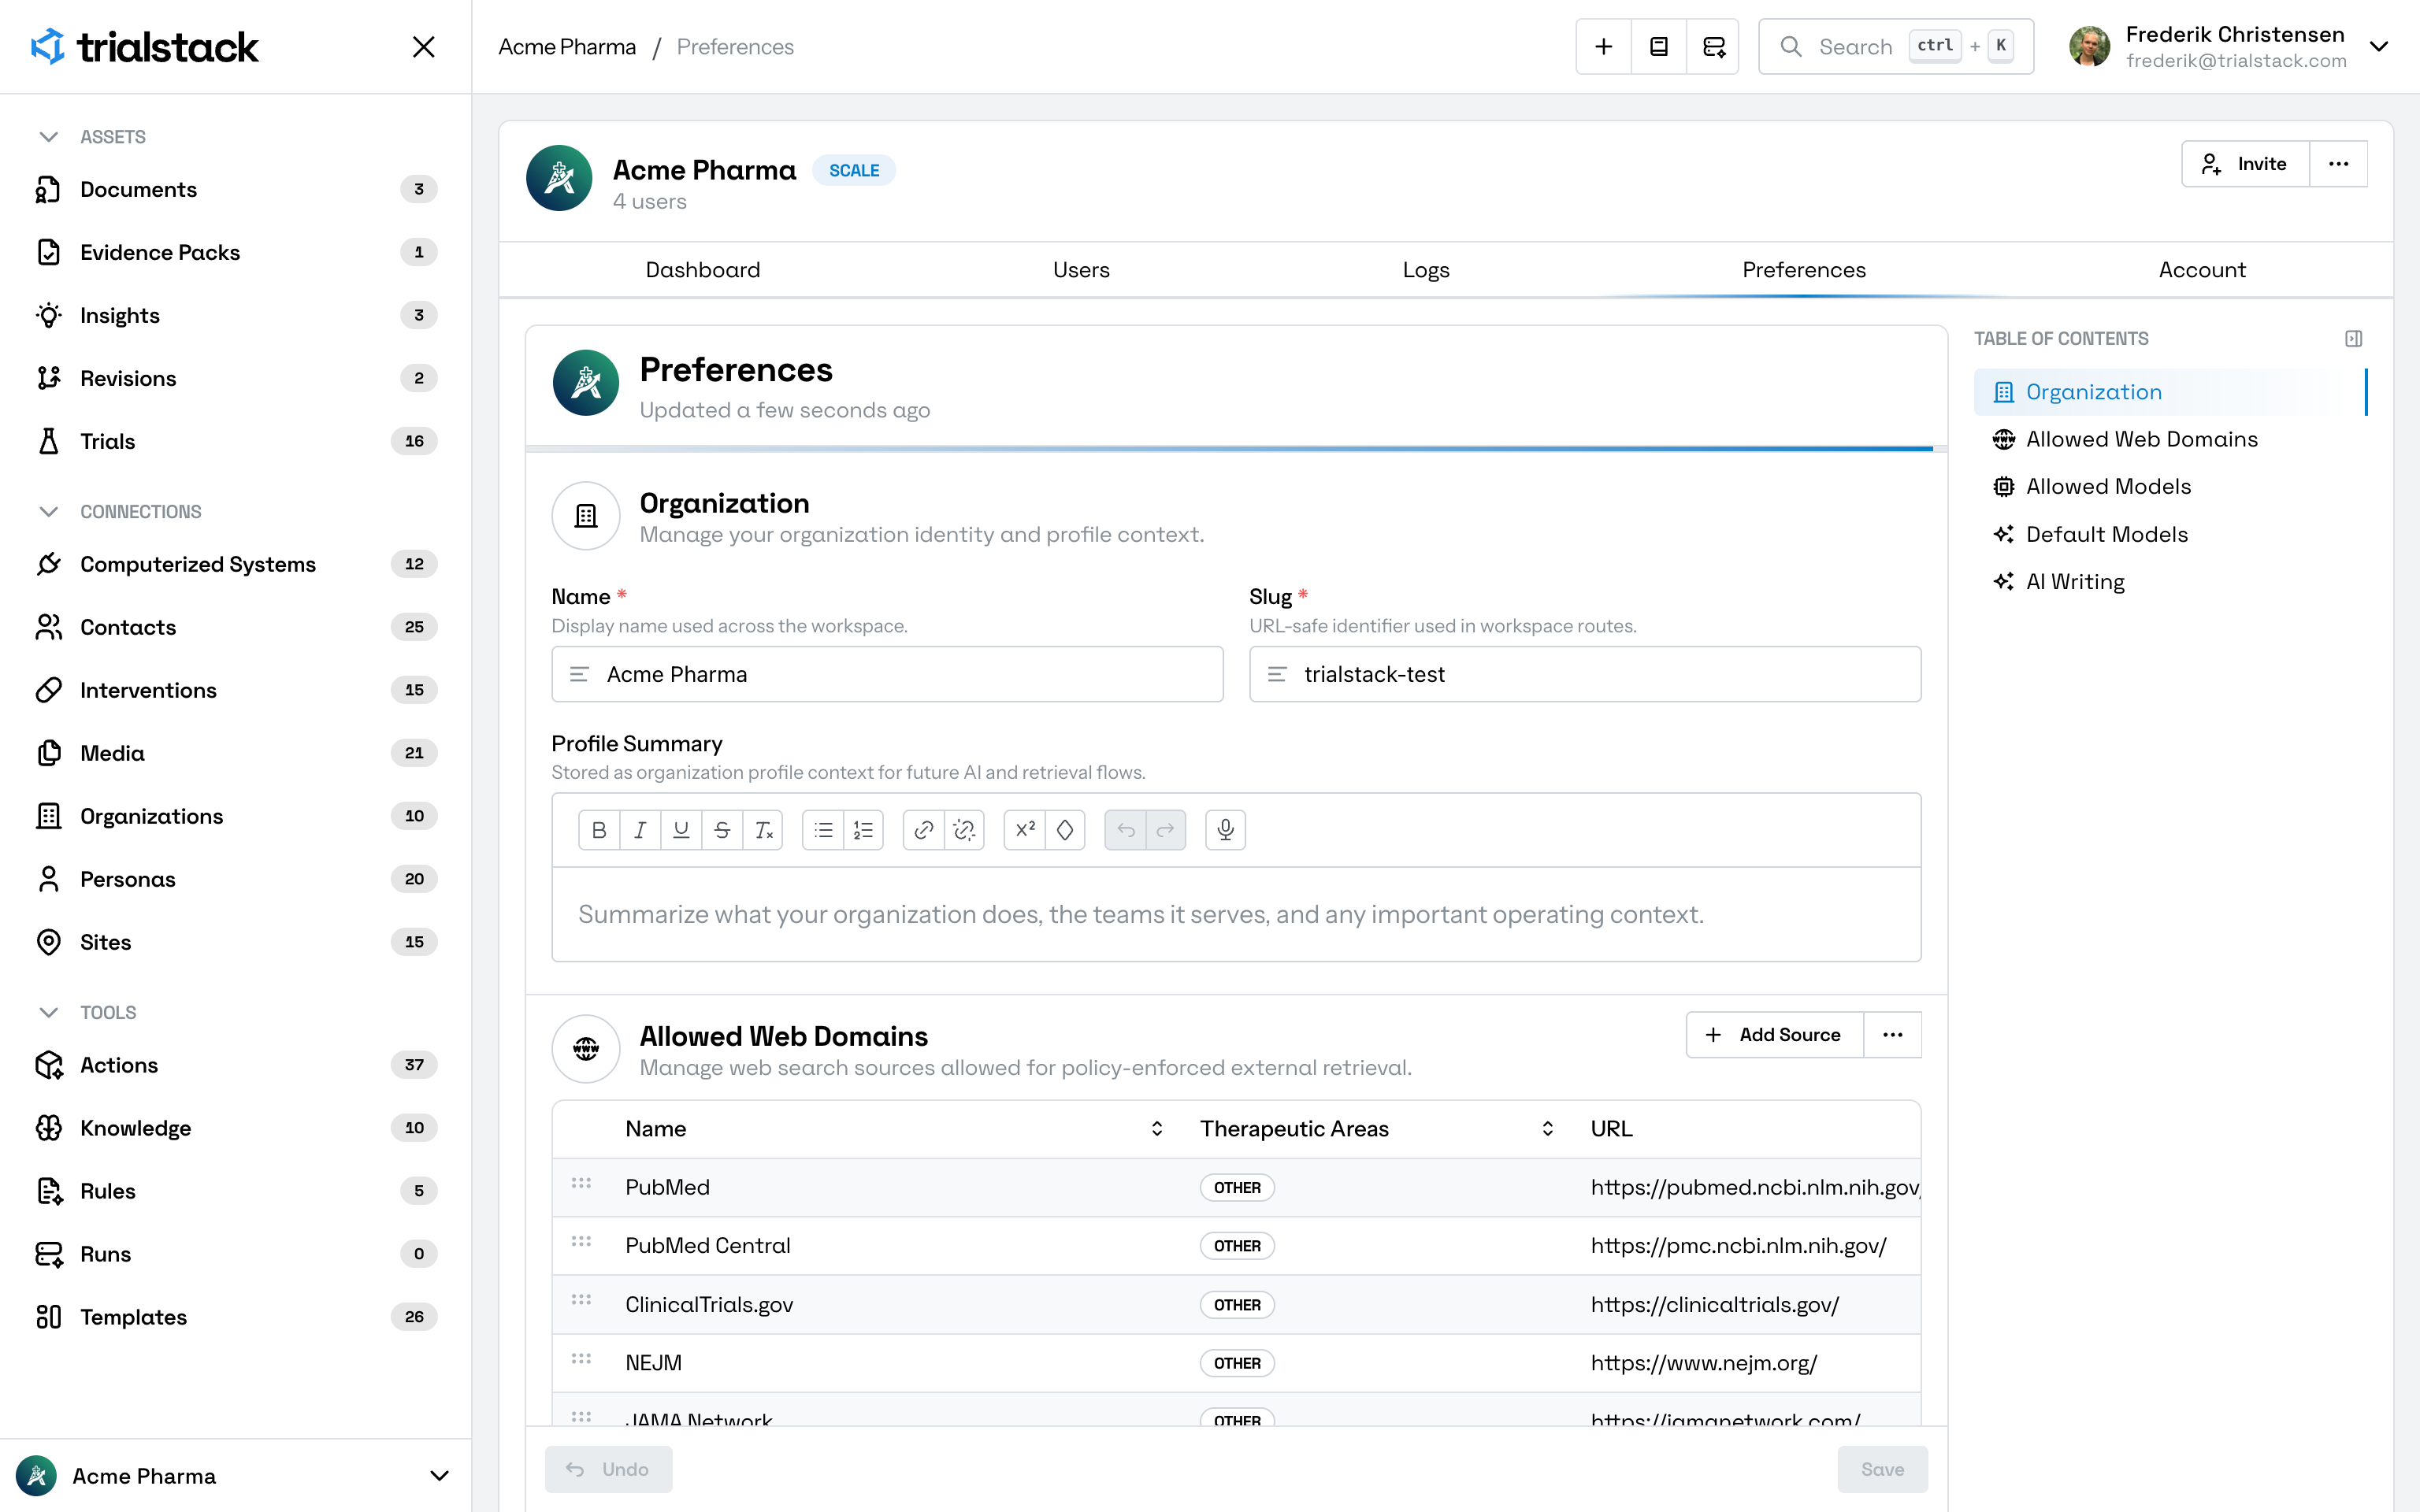Viewport: 2420px width, 1512px height.
Task: Toggle bold formatting in Profile Summary
Action: click(599, 830)
